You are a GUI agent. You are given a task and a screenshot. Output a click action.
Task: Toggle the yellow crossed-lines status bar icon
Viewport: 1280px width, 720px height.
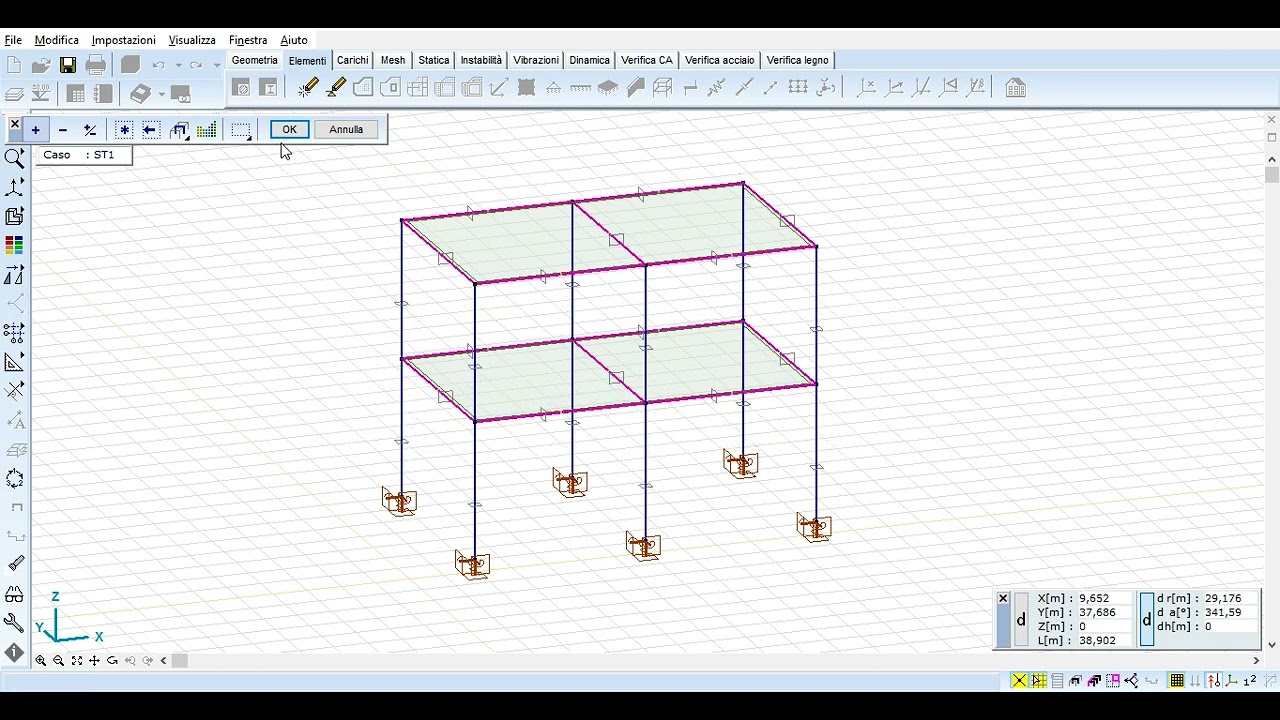[1019, 681]
